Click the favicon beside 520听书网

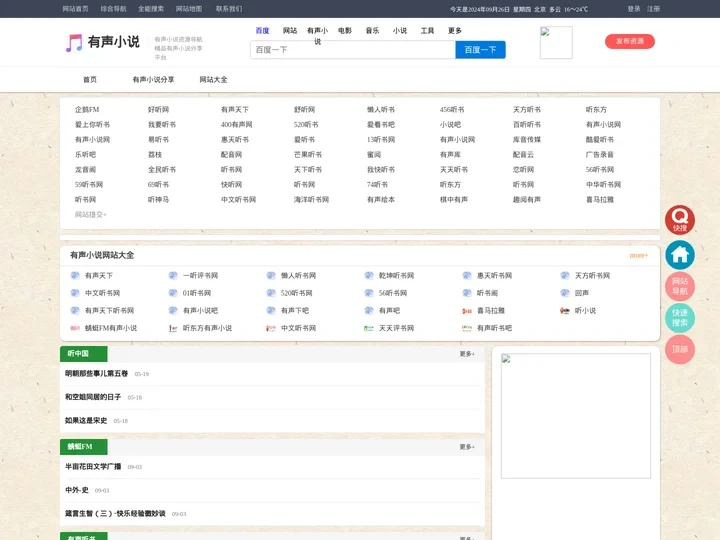tap(271, 293)
